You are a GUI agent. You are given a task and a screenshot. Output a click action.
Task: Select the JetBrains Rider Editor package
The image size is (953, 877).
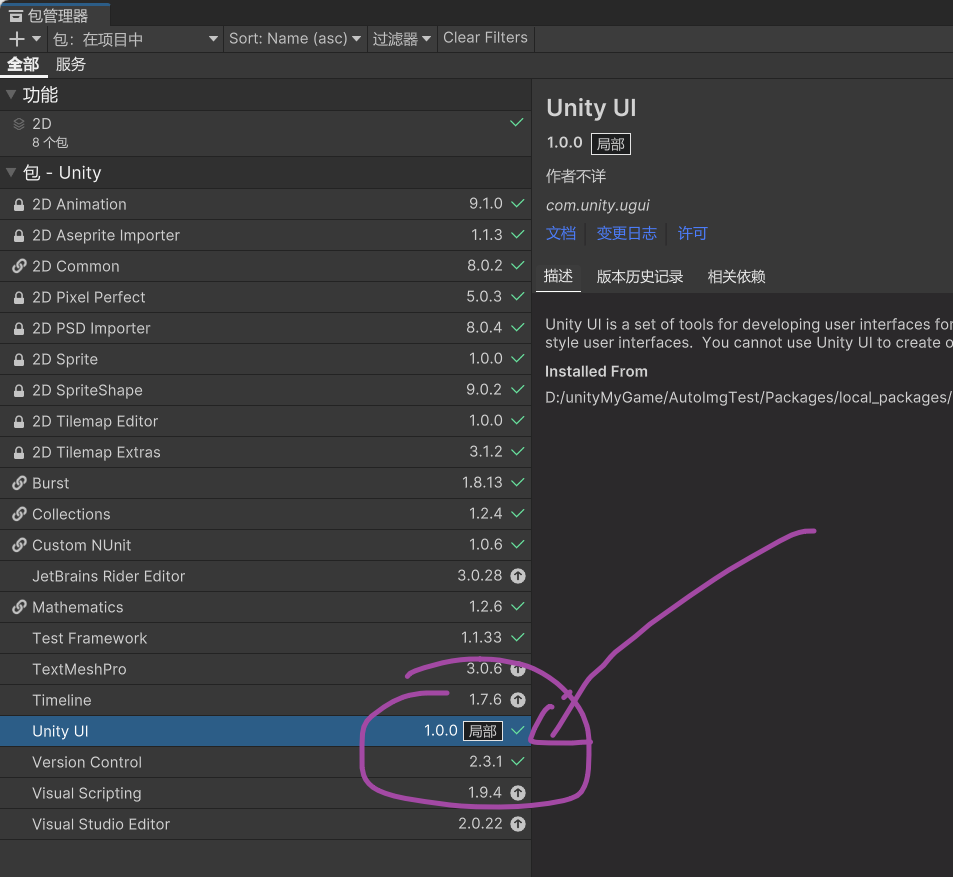[x=265, y=576]
